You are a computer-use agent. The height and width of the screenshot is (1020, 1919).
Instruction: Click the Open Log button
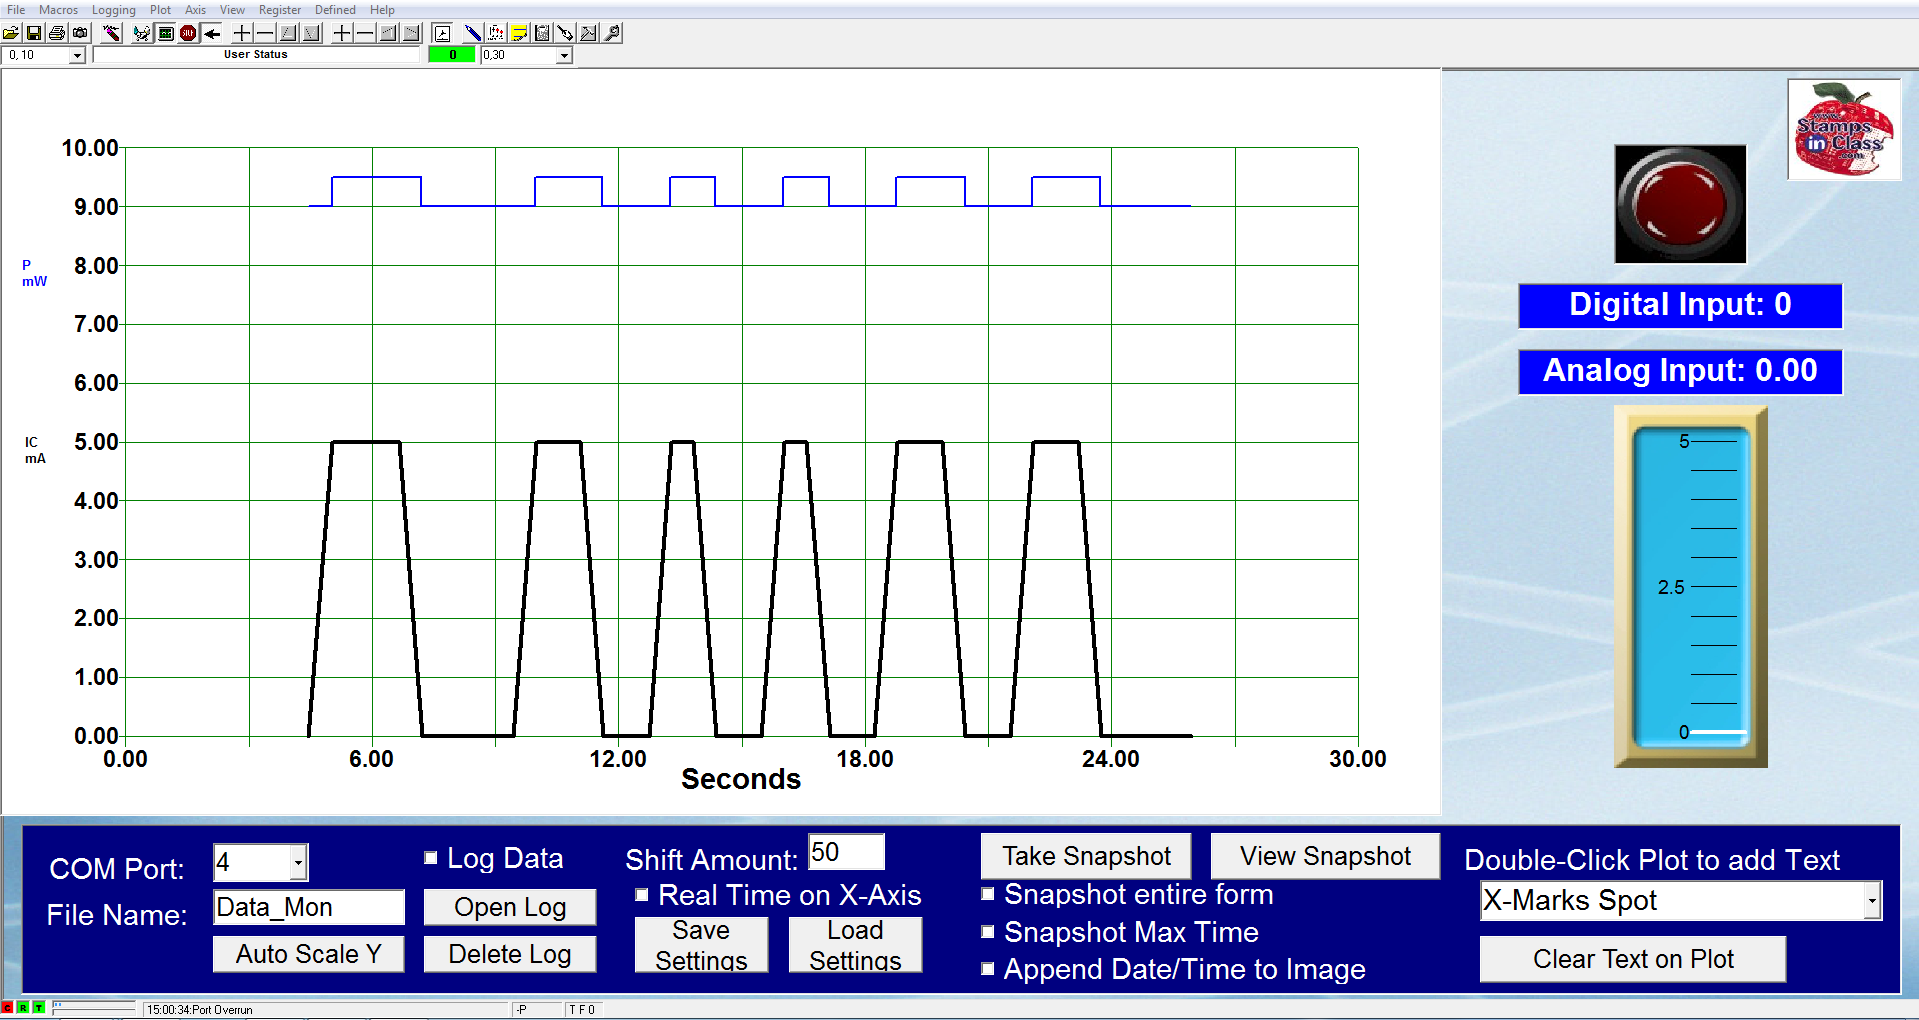(x=510, y=907)
